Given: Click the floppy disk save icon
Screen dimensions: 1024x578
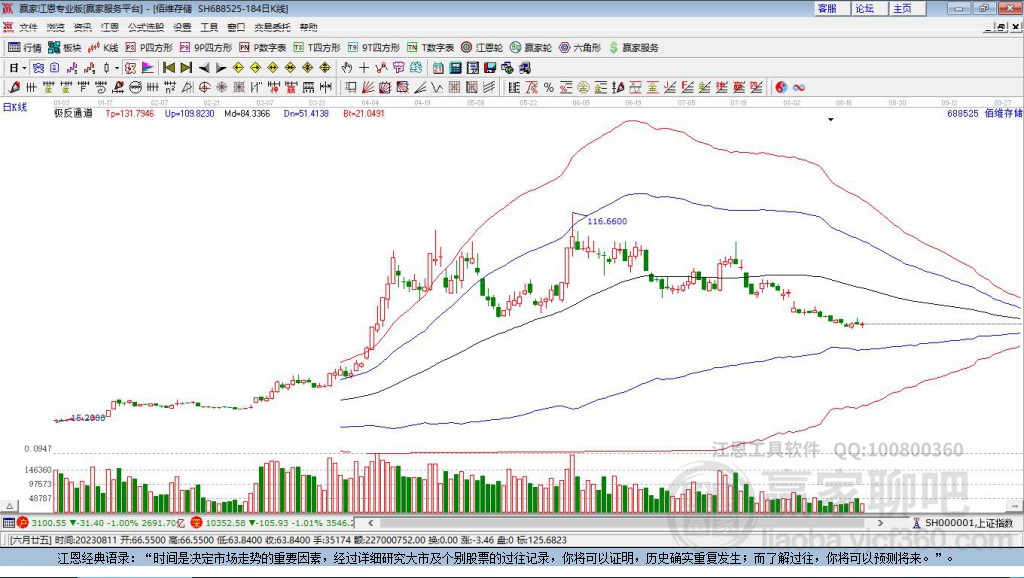Looking at the screenshot, I should 490,68.
